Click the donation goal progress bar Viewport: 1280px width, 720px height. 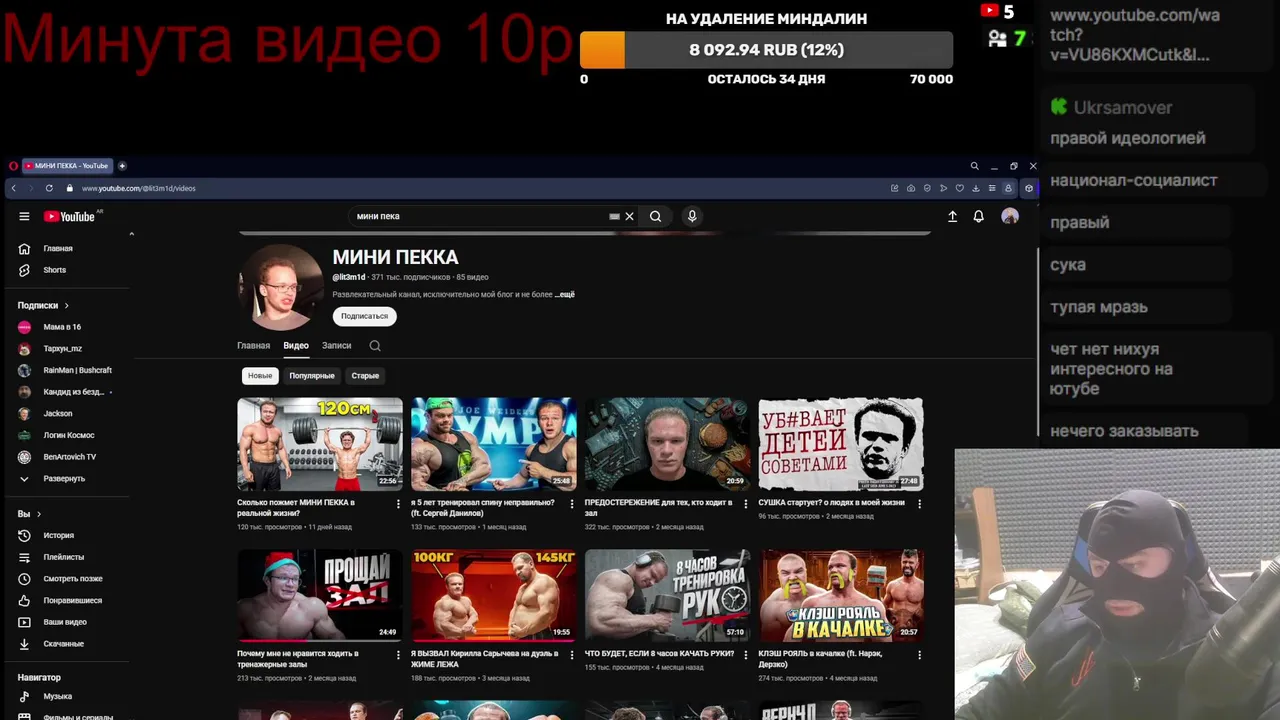pos(766,50)
